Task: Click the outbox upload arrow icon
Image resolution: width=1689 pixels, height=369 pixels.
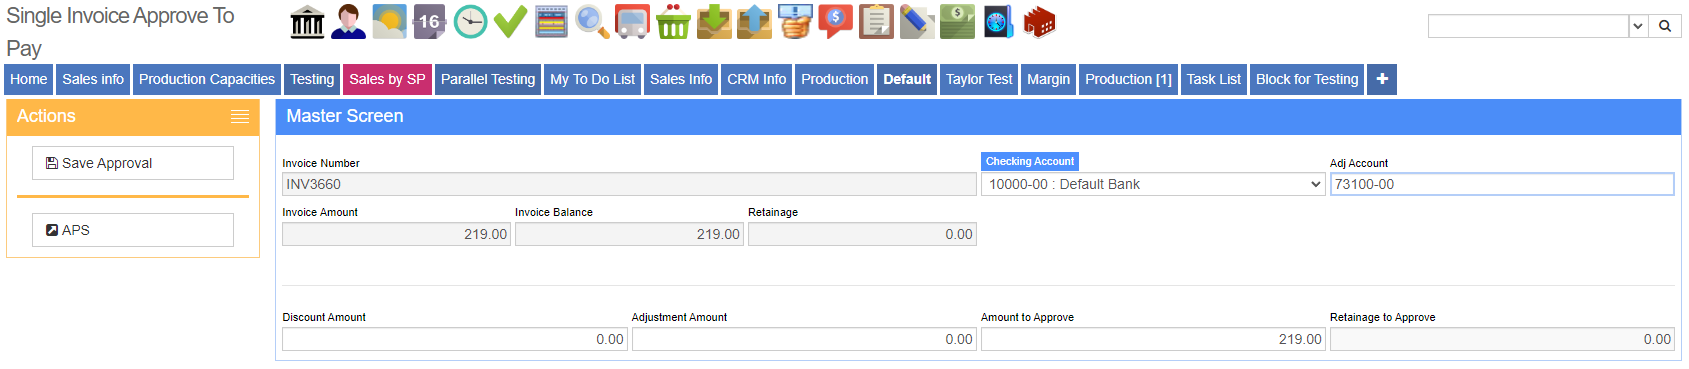Action: (x=754, y=21)
